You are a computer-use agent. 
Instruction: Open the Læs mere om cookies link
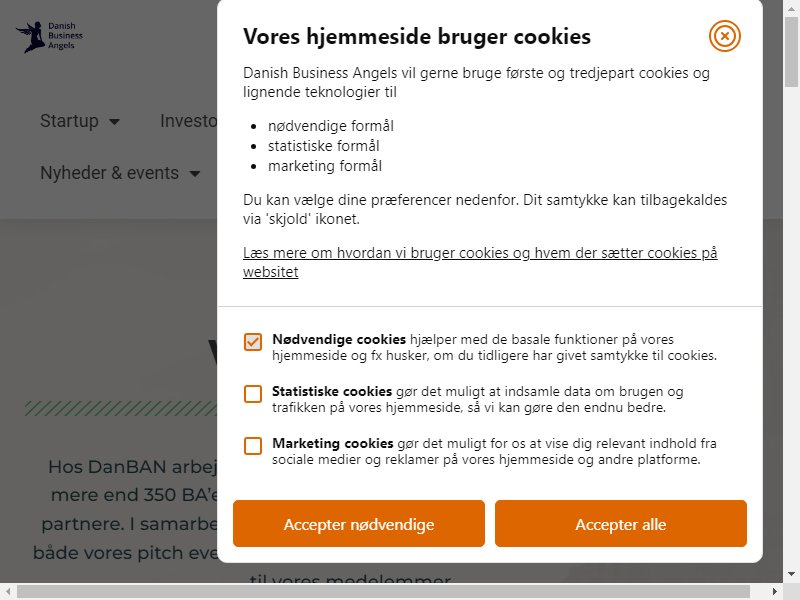coord(480,262)
